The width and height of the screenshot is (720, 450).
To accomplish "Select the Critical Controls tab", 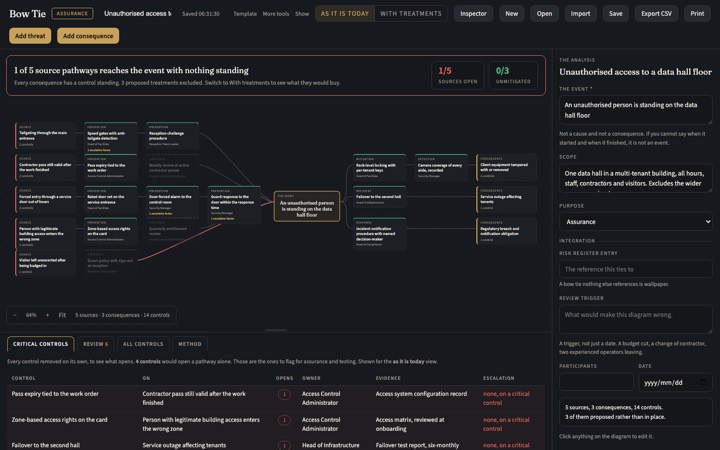I will 40,344.
